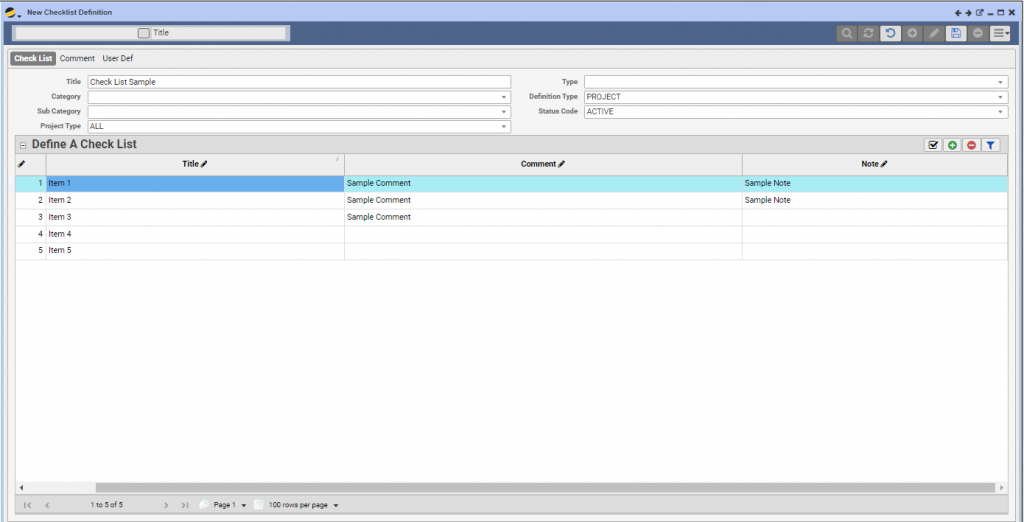This screenshot has width=1024, height=522.
Task: Toggle the select-all checkmark icon in grid toolbar
Action: pos(933,145)
